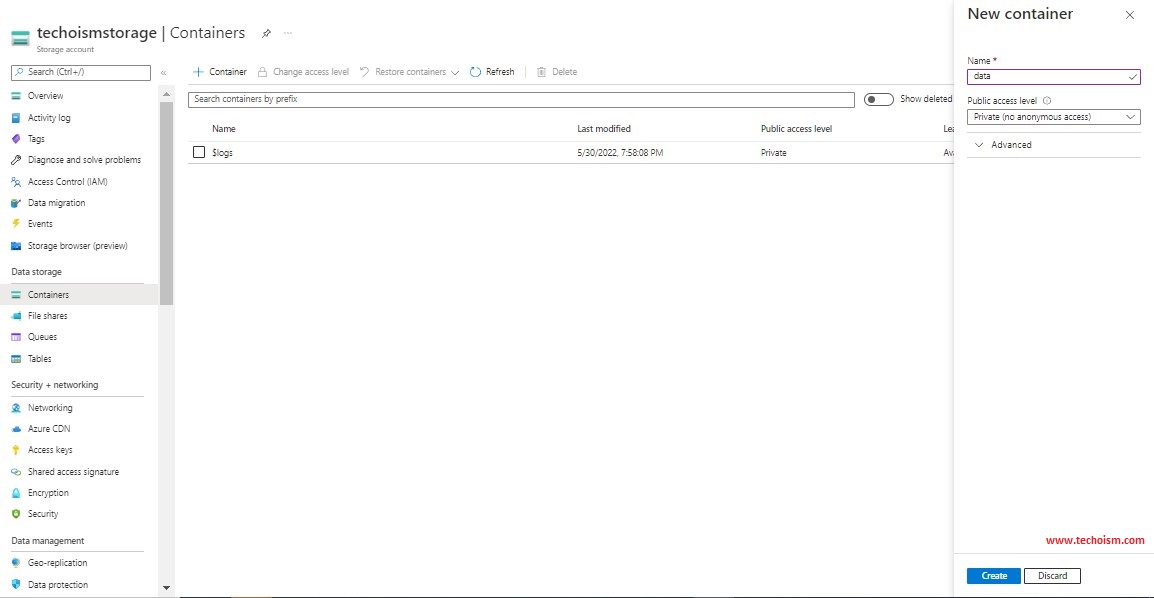Click the Events lightning icon

tap(16, 224)
